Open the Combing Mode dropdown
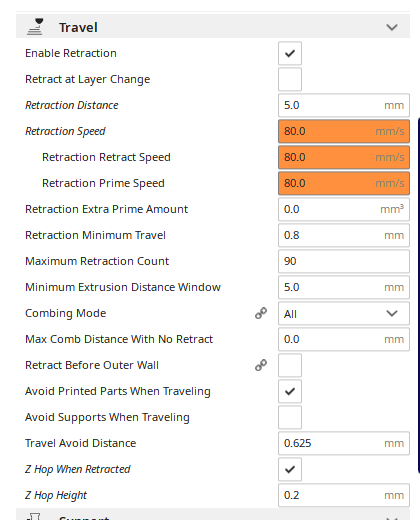This screenshot has width=420, height=520. click(x=344, y=313)
